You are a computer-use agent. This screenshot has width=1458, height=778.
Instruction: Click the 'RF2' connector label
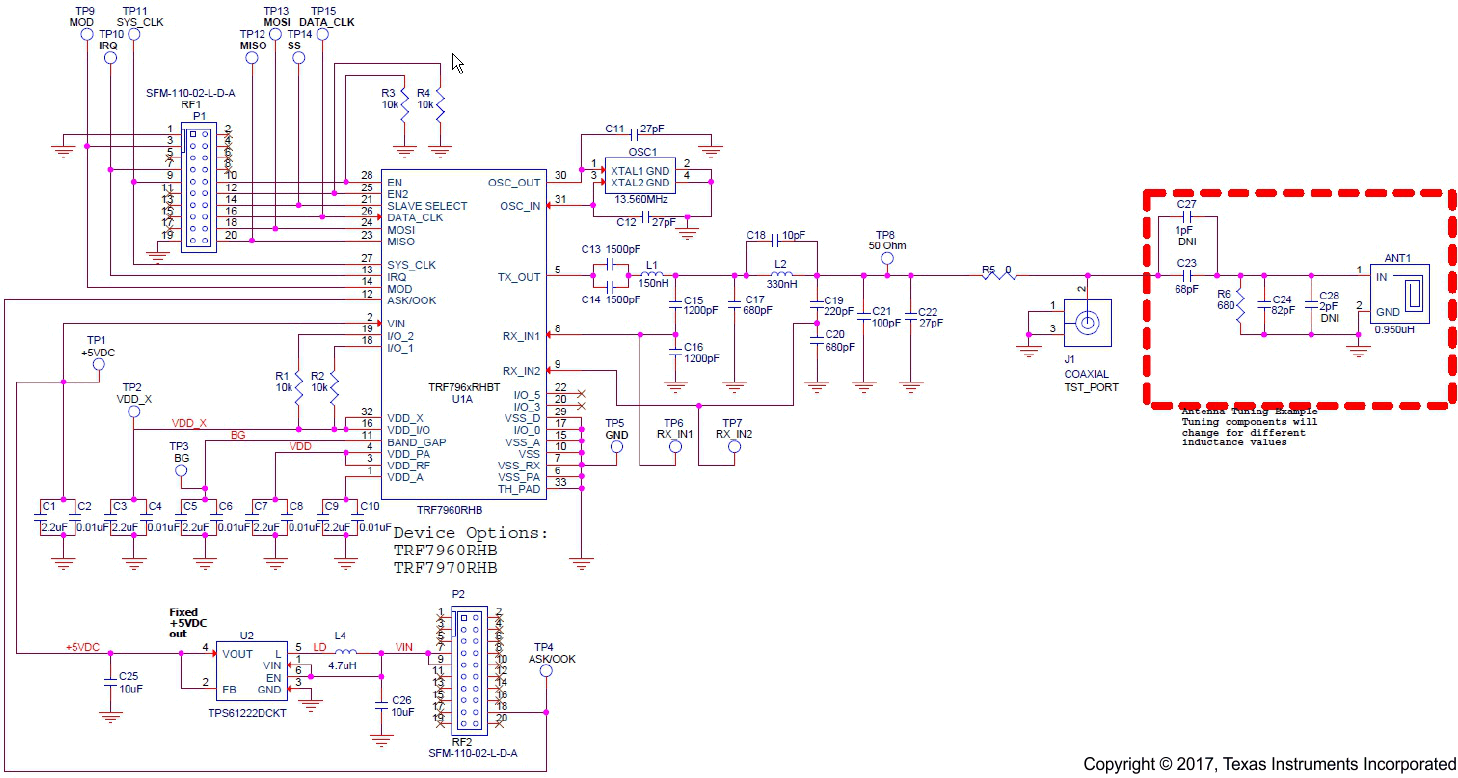[461, 741]
